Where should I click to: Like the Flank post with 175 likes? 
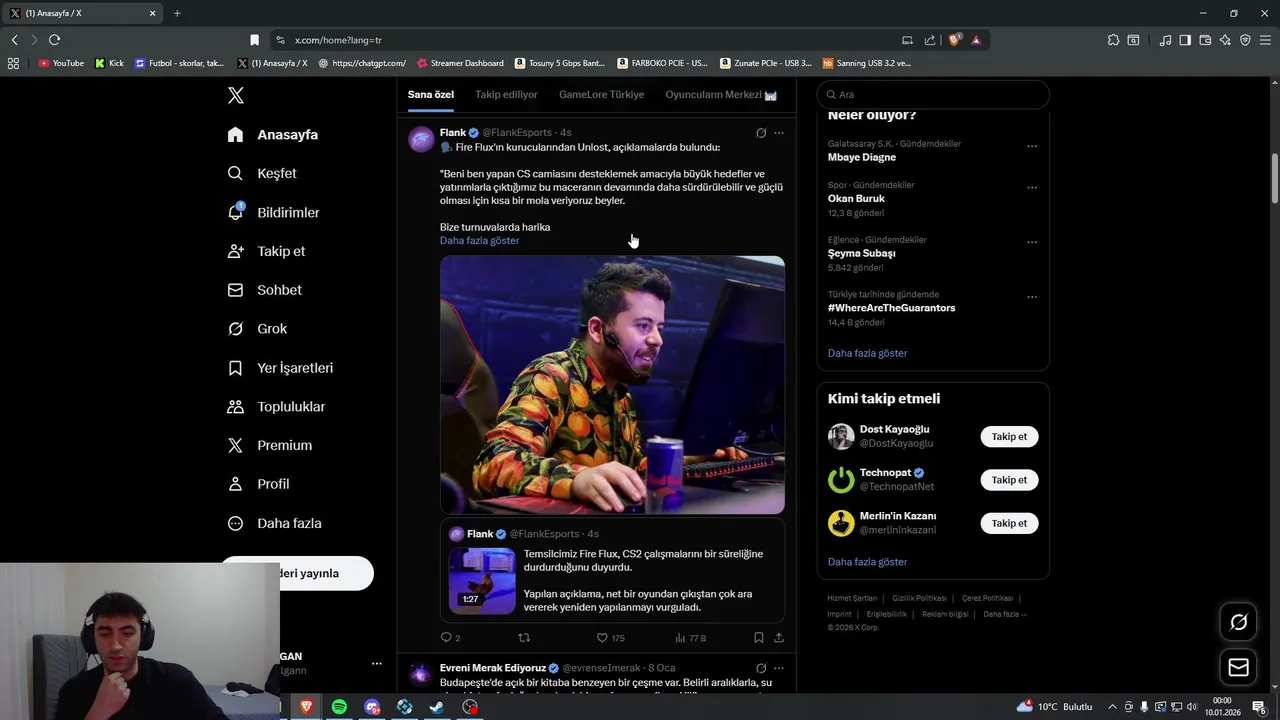(610, 638)
